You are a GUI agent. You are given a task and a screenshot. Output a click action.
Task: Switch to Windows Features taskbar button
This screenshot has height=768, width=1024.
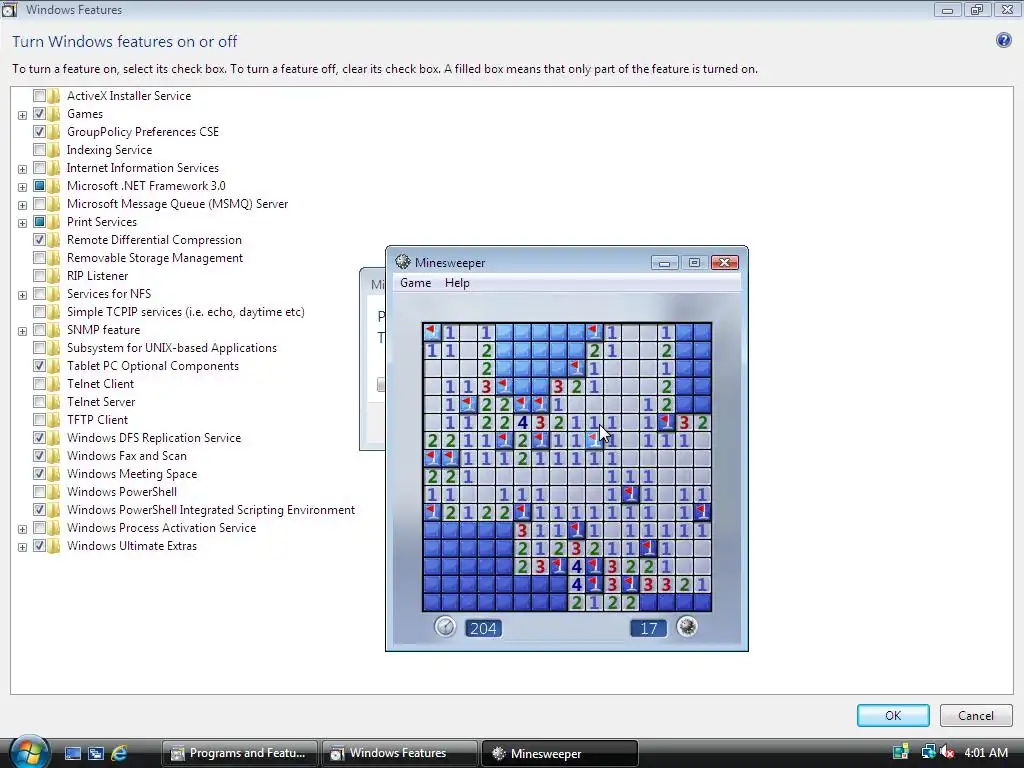[399, 753]
